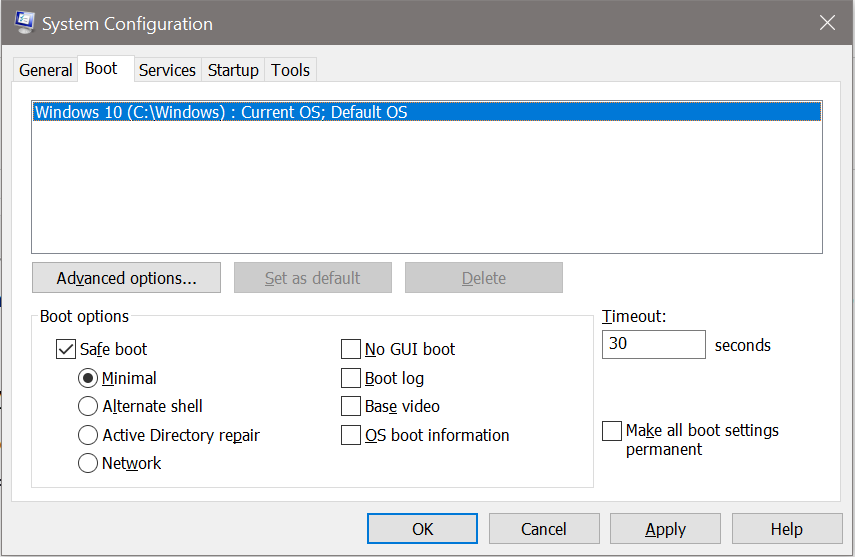855x557 pixels.
Task: Enable No GUI boot checkbox
Action: (x=351, y=350)
